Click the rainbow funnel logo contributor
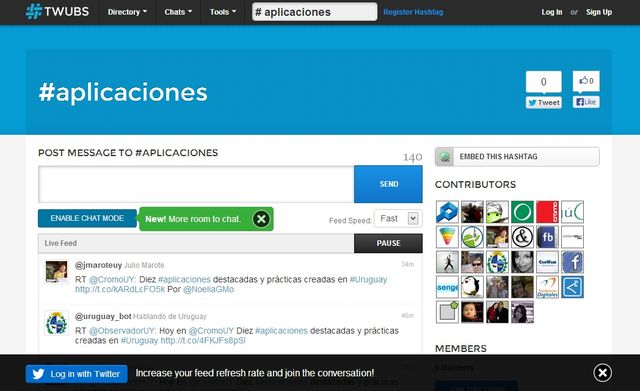The image size is (640, 391). 447,237
